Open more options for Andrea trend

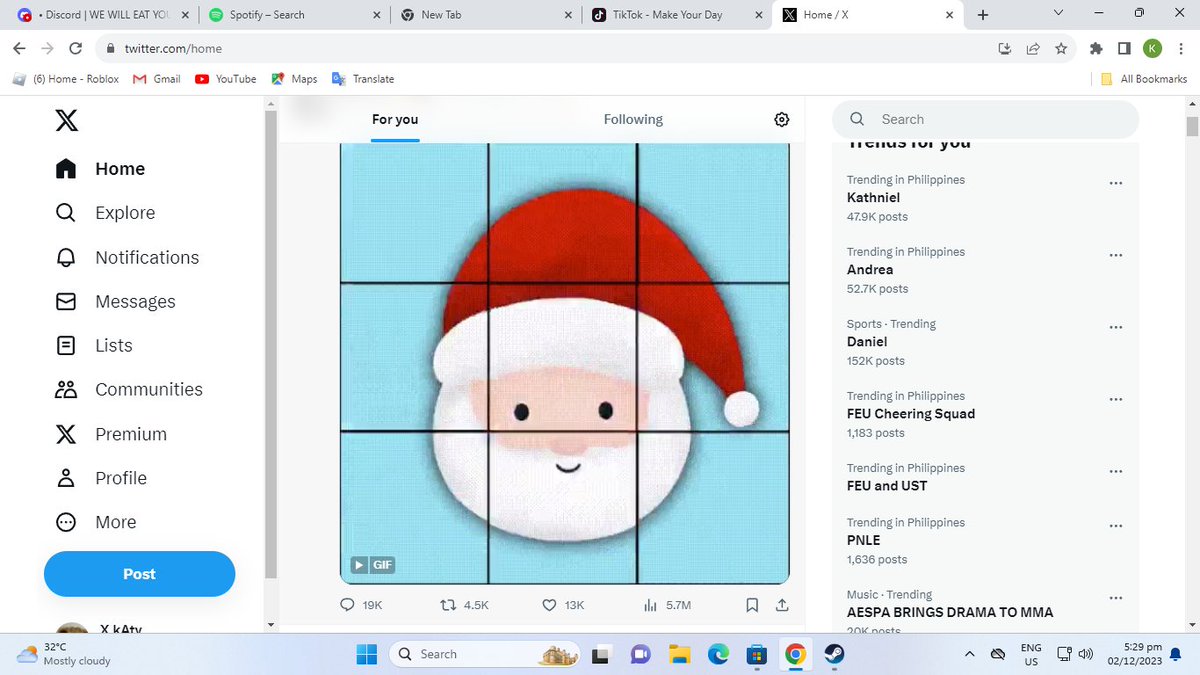click(x=1116, y=254)
